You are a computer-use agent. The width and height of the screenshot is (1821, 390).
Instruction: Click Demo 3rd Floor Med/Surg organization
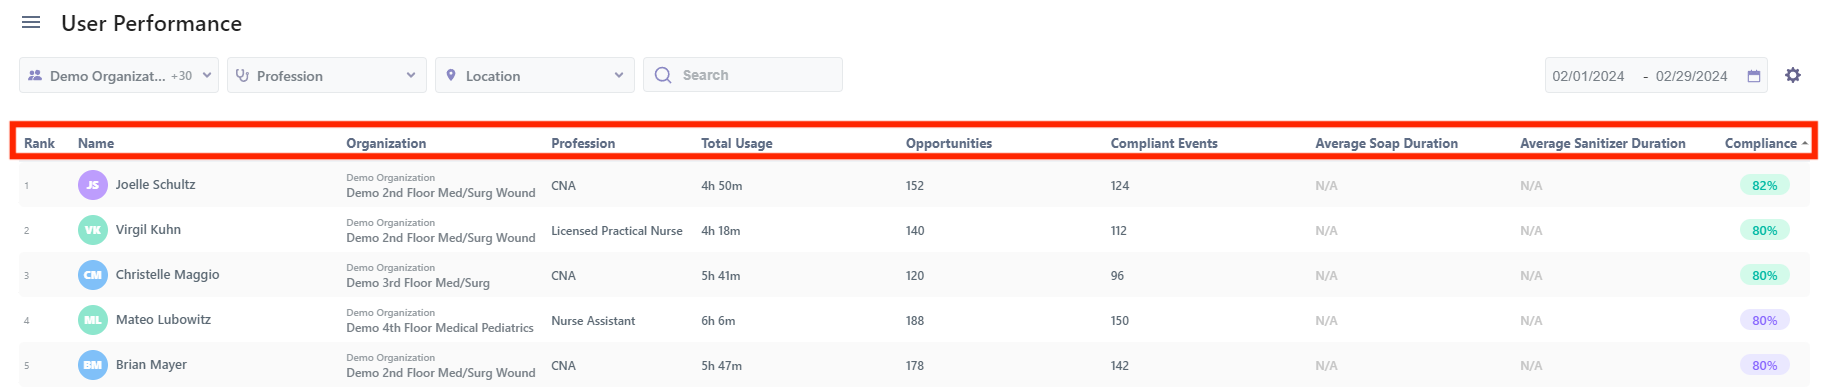point(418,283)
